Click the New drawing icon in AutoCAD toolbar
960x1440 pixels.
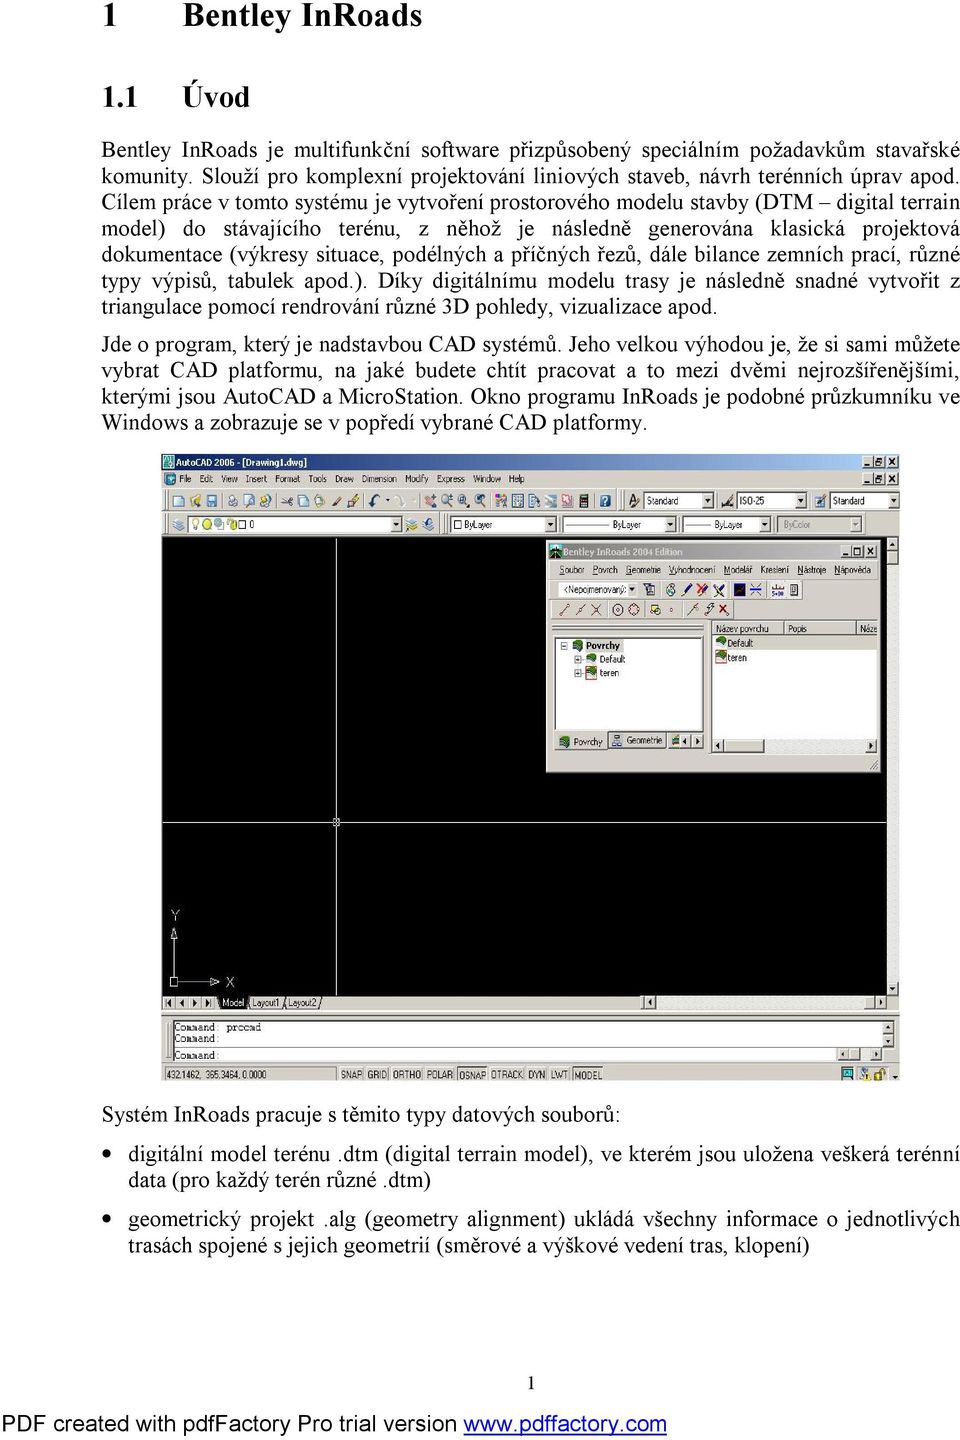click(x=177, y=501)
